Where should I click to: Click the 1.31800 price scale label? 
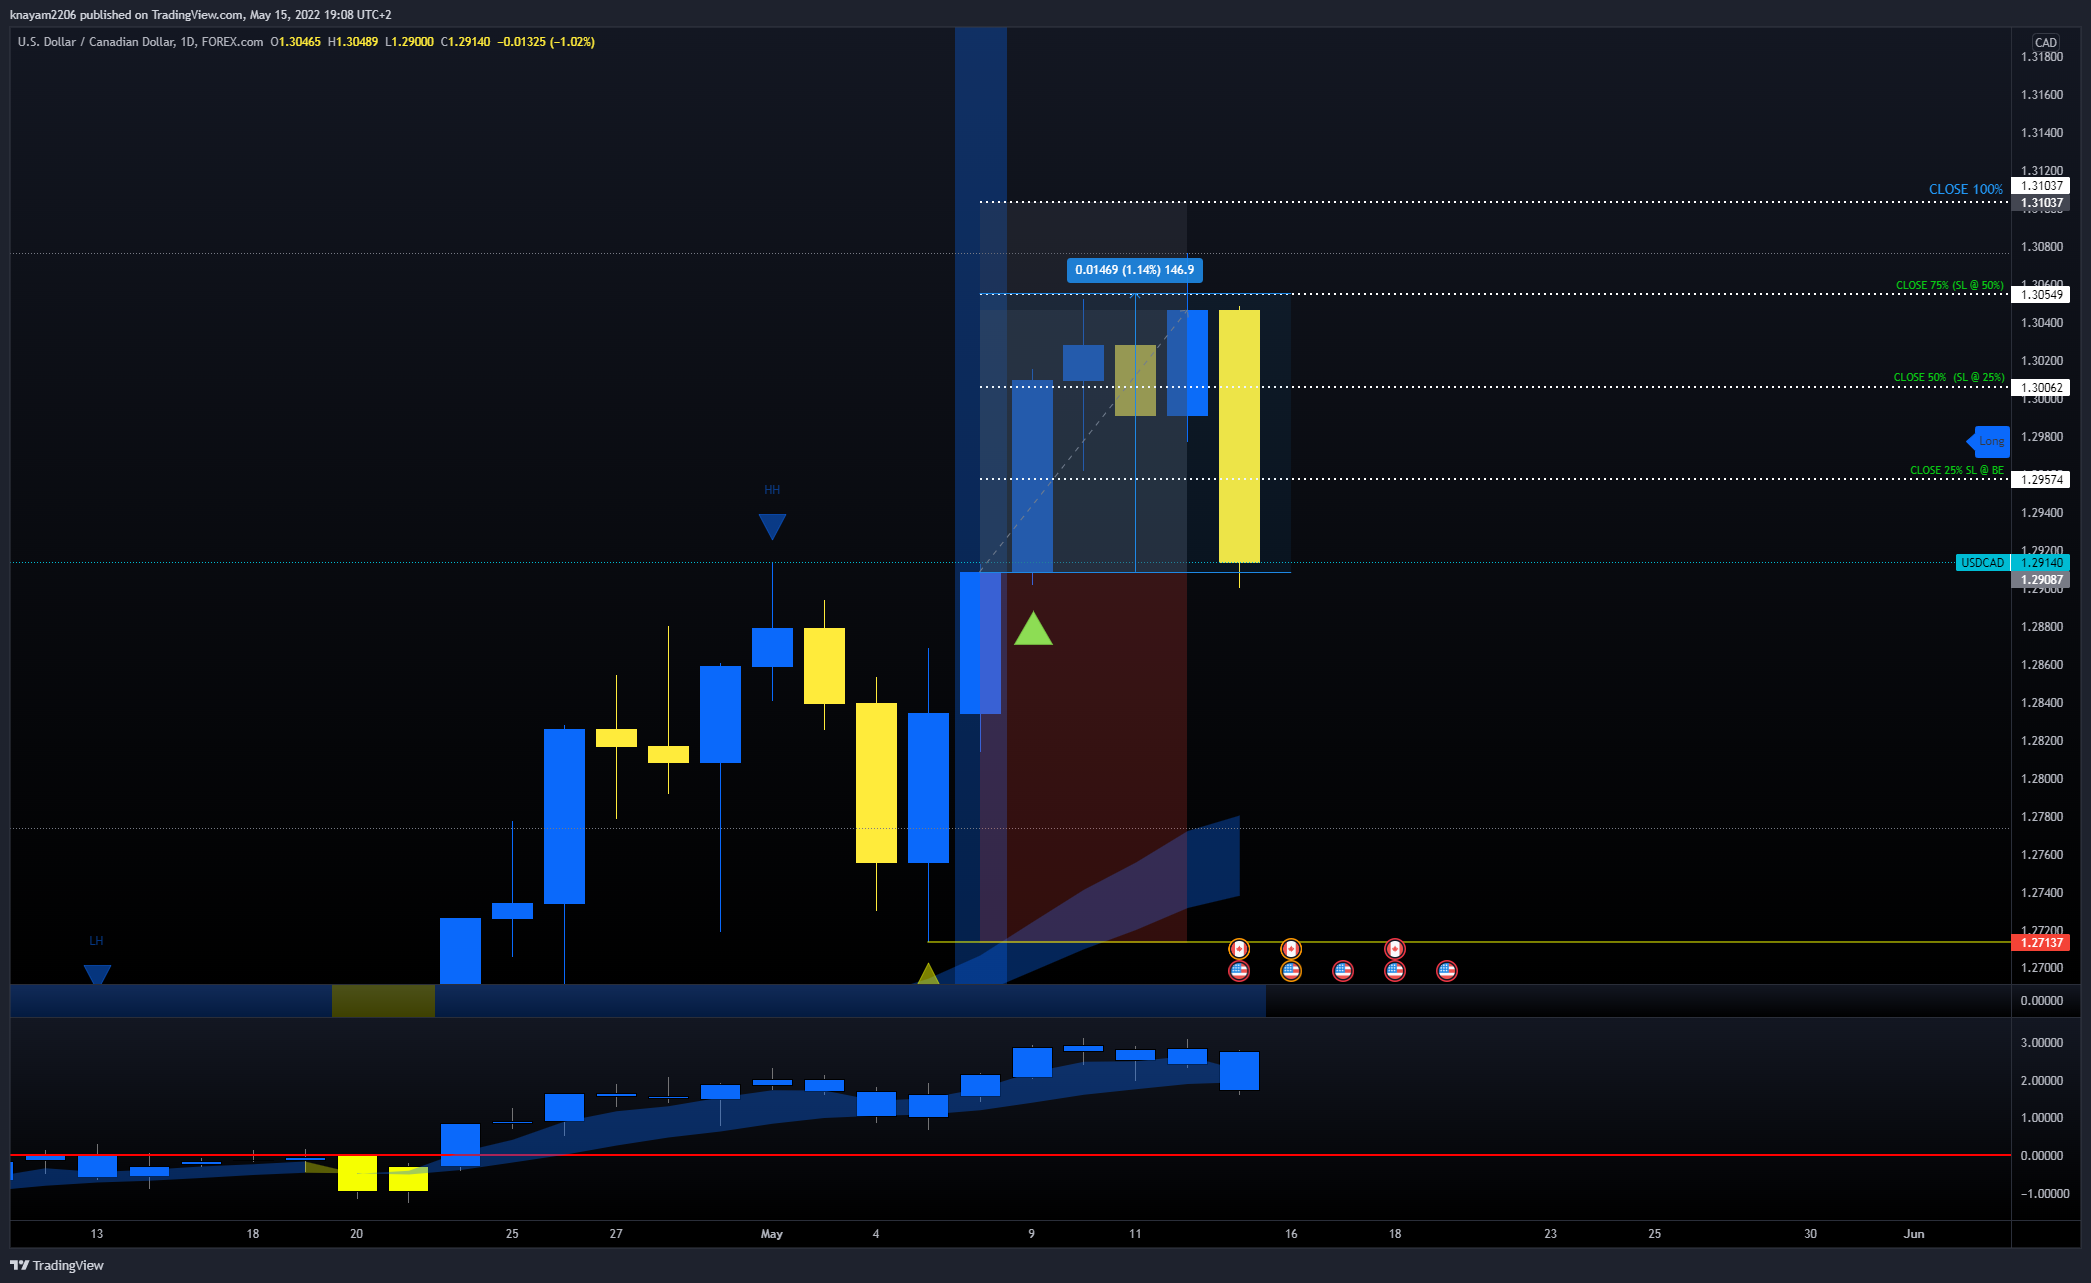(x=2042, y=56)
